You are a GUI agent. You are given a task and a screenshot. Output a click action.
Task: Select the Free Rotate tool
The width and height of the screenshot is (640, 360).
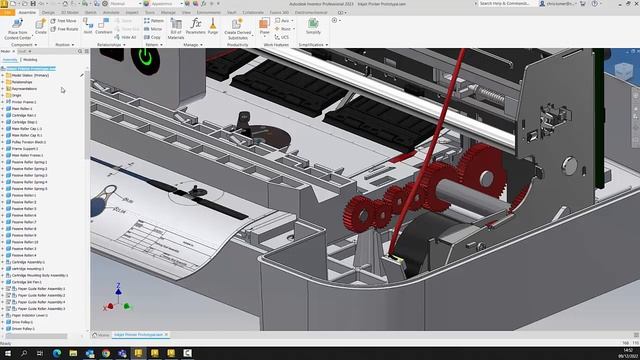click(64, 29)
